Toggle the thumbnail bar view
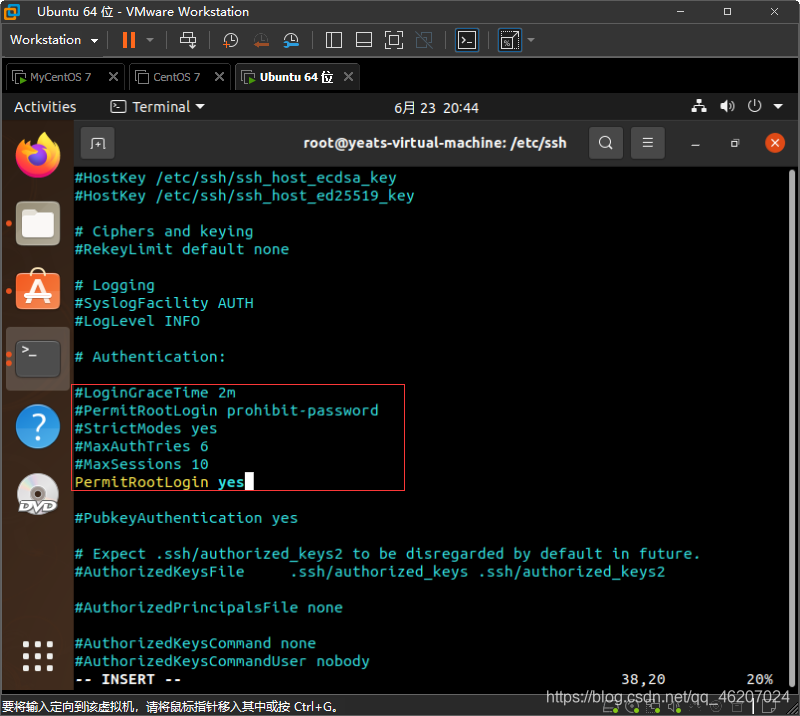The width and height of the screenshot is (800, 716). [x=364, y=40]
